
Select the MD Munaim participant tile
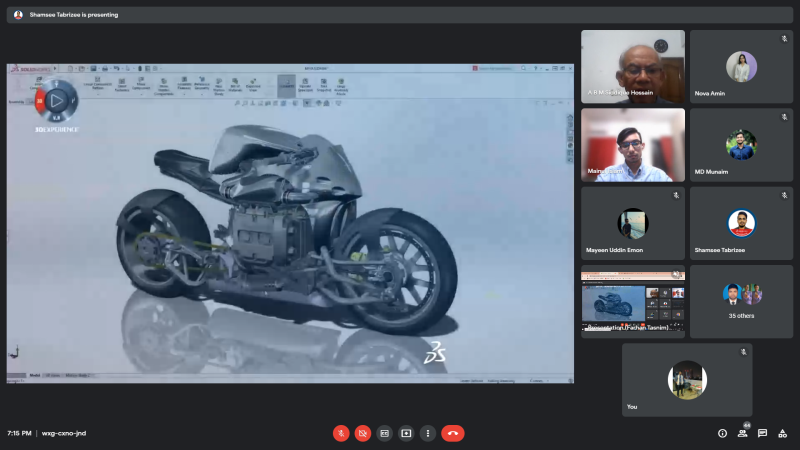click(x=741, y=145)
